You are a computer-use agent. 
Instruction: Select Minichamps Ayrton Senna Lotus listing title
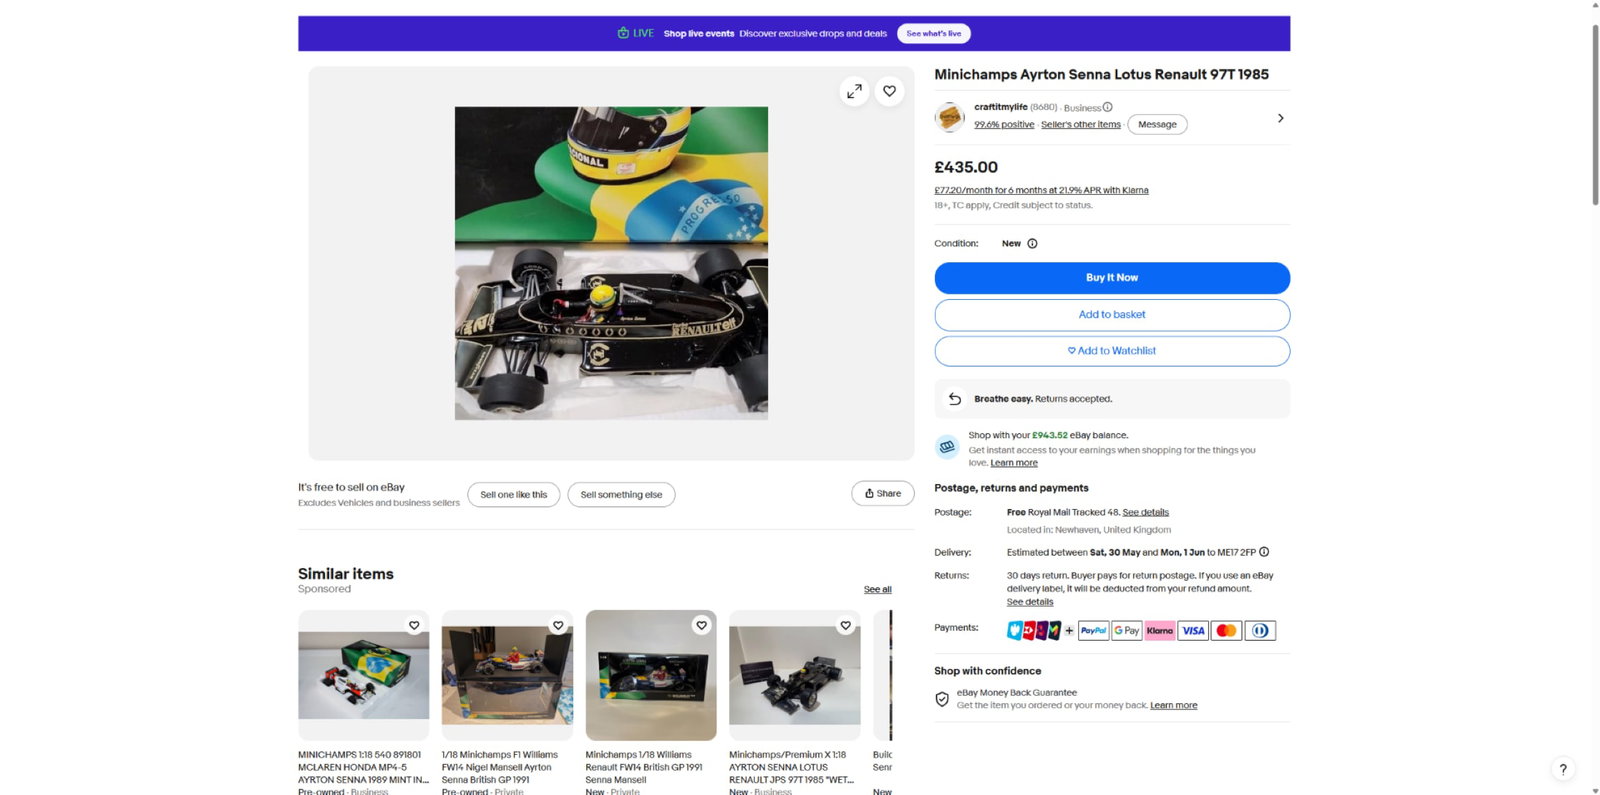(x=1101, y=74)
